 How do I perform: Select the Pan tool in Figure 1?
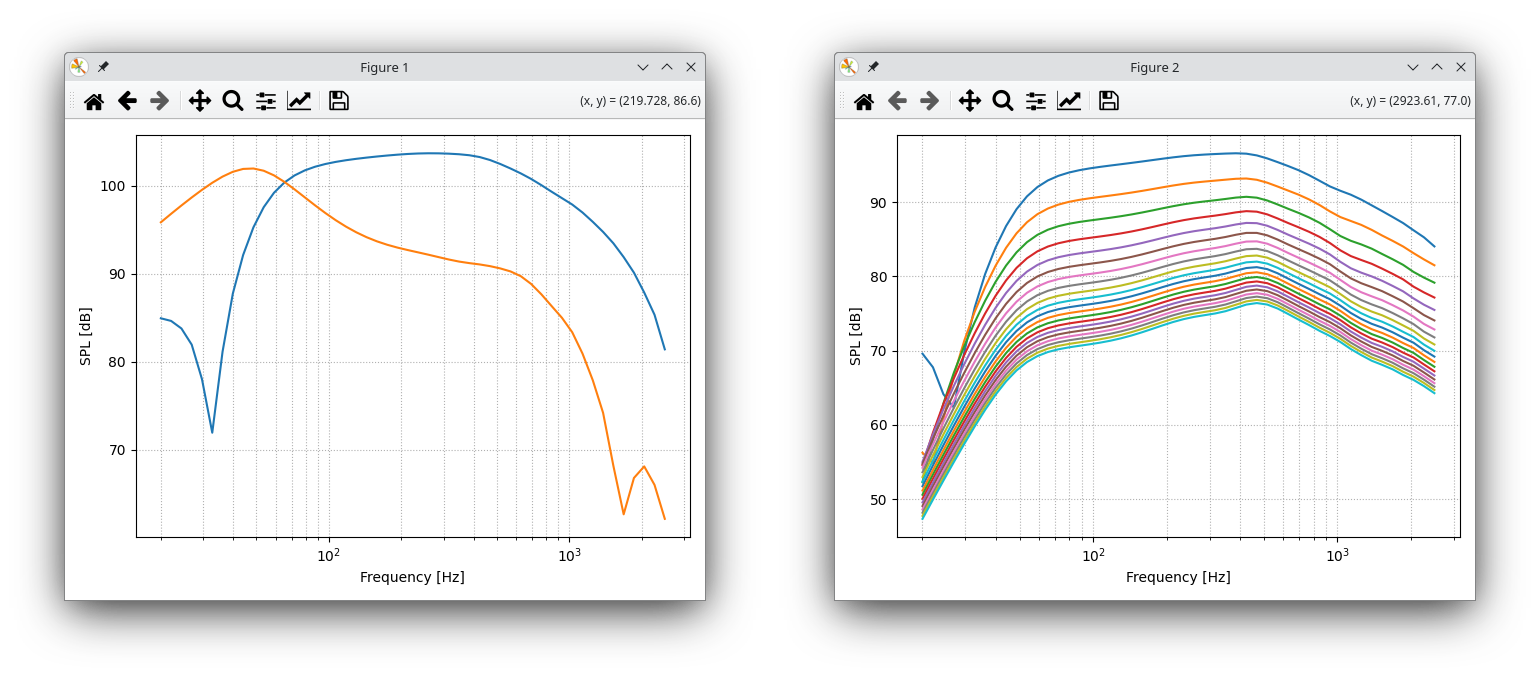pos(200,101)
